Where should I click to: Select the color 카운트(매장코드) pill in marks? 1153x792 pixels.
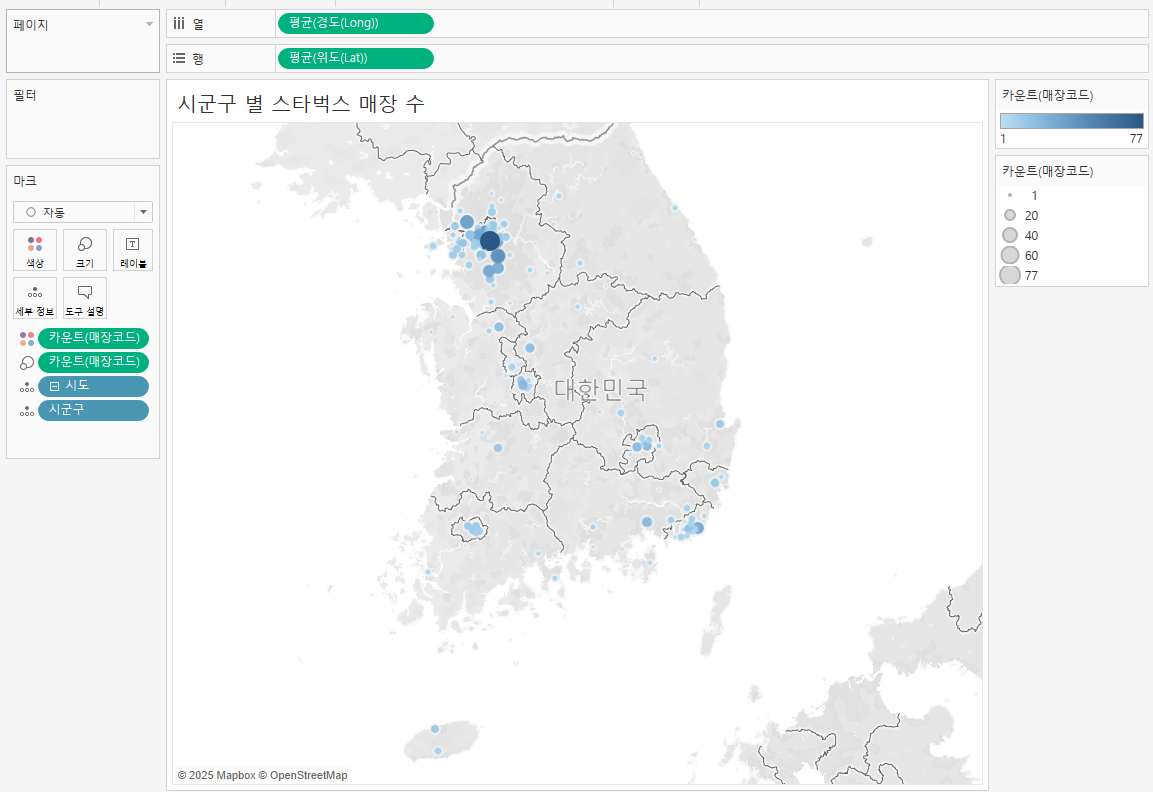coord(93,338)
